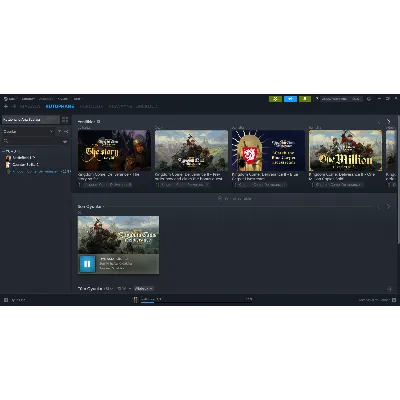
Task: Click the download progress bar in status bar
Action: tap(197, 303)
